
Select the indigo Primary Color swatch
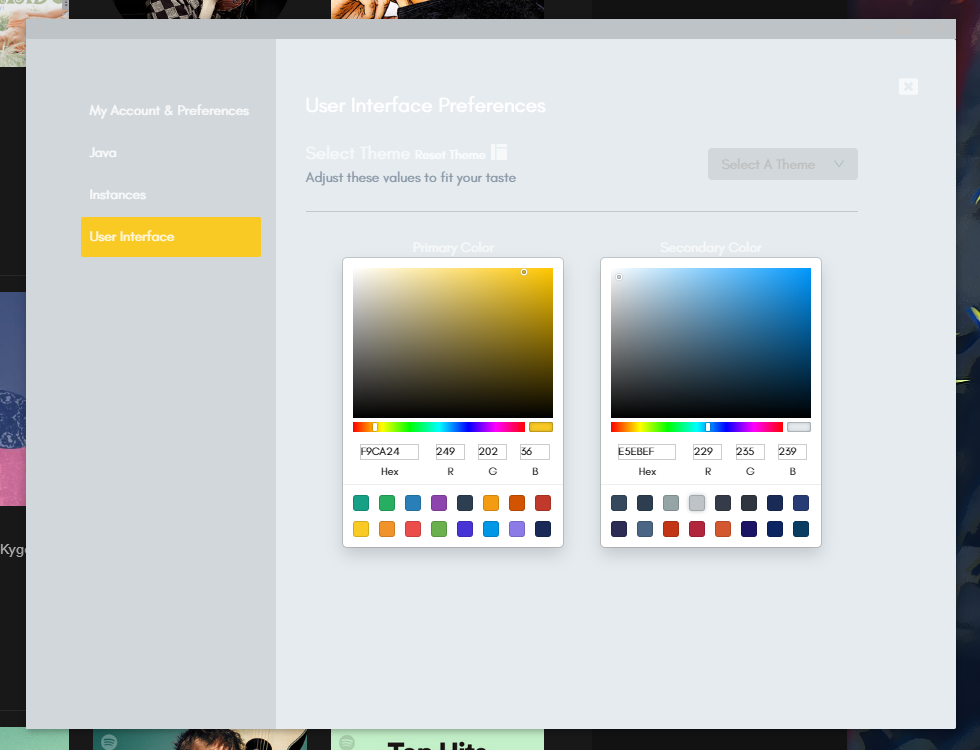(465, 529)
